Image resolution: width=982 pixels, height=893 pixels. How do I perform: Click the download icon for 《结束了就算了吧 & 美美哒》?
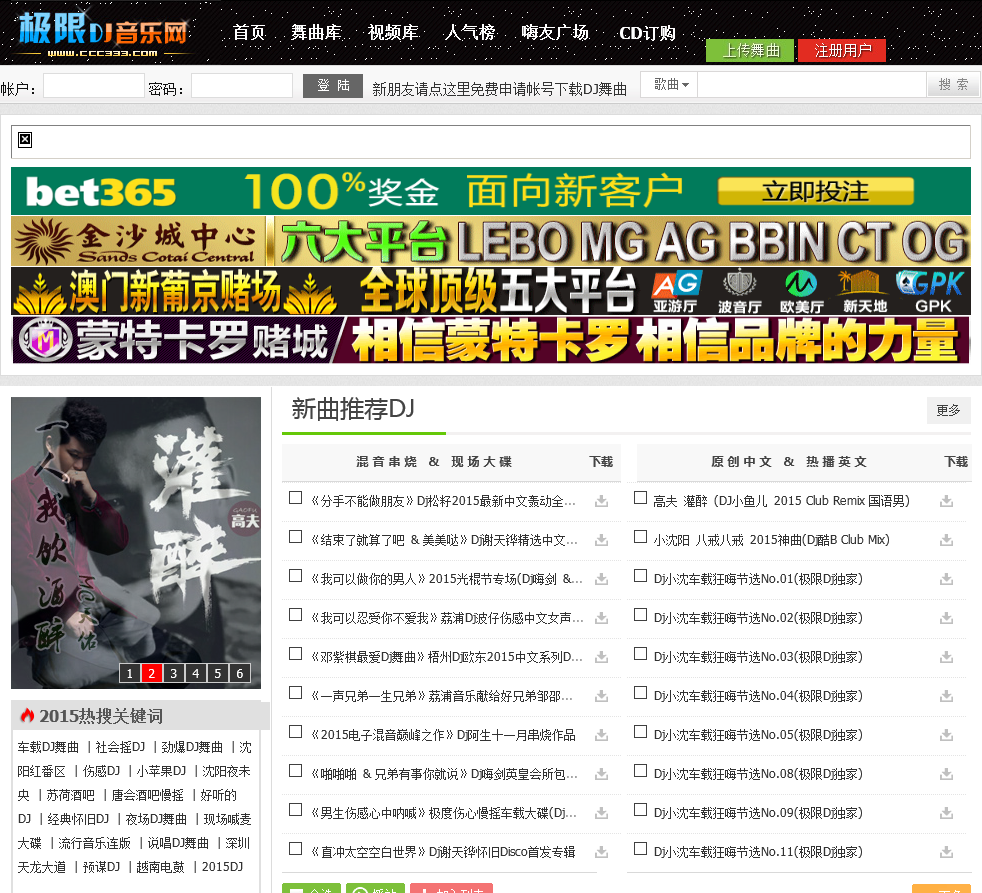[601, 540]
